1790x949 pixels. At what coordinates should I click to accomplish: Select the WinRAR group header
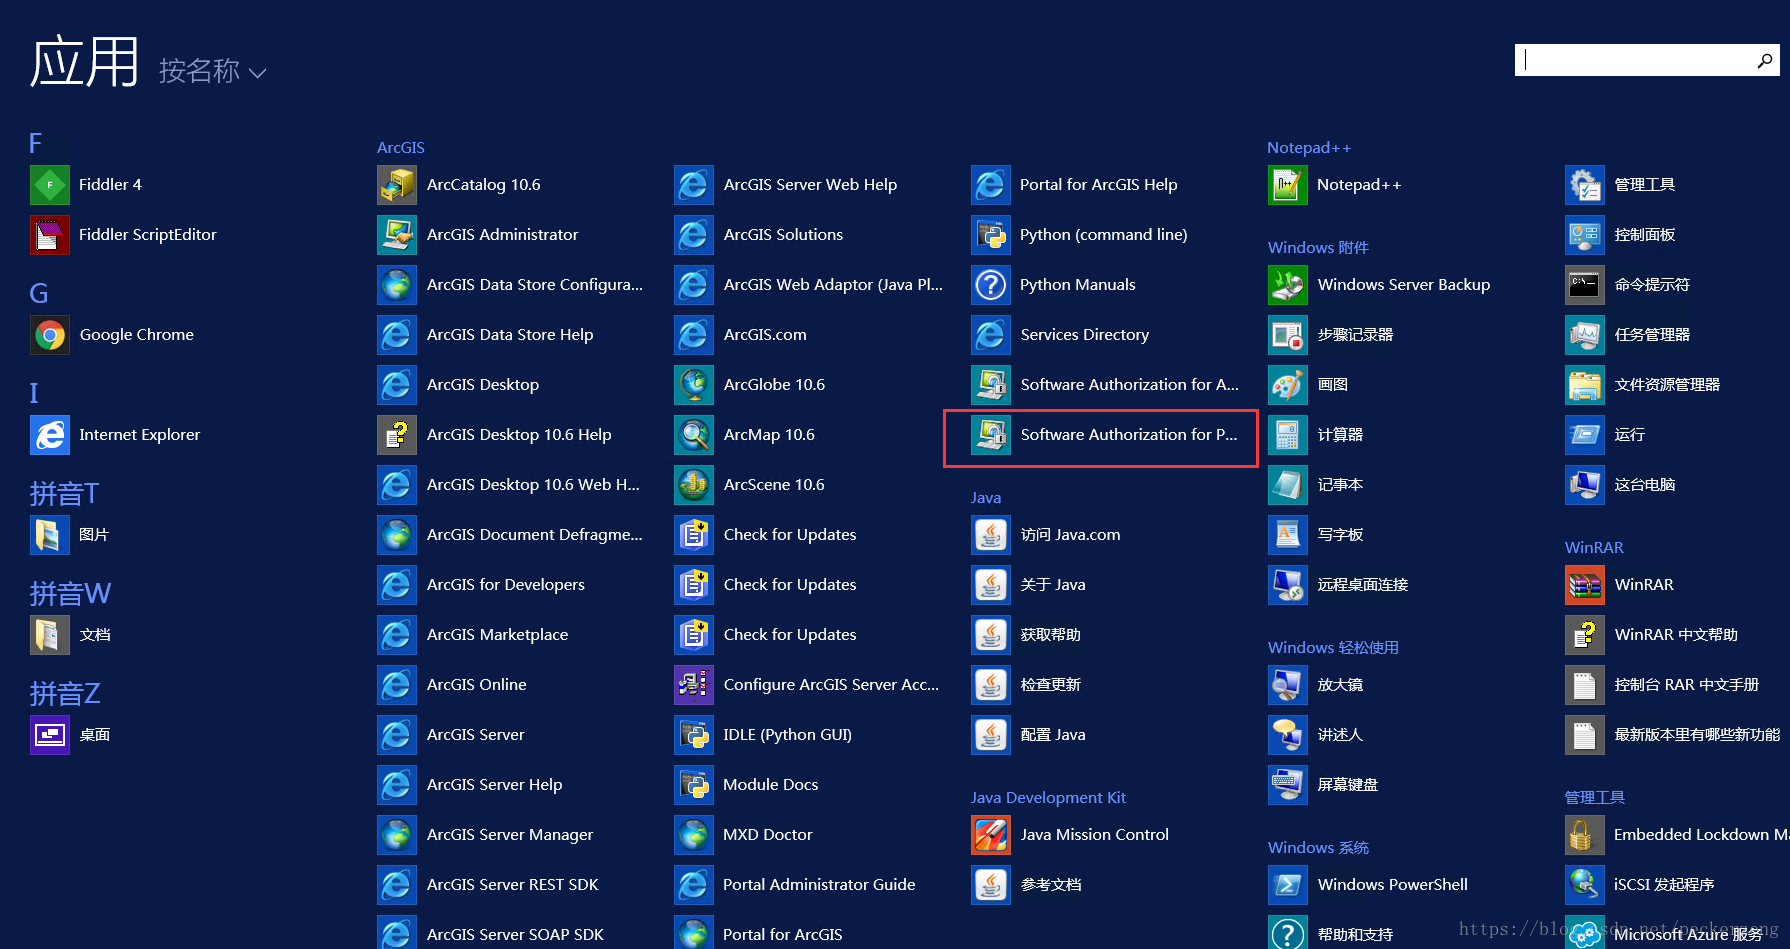pos(1594,548)
